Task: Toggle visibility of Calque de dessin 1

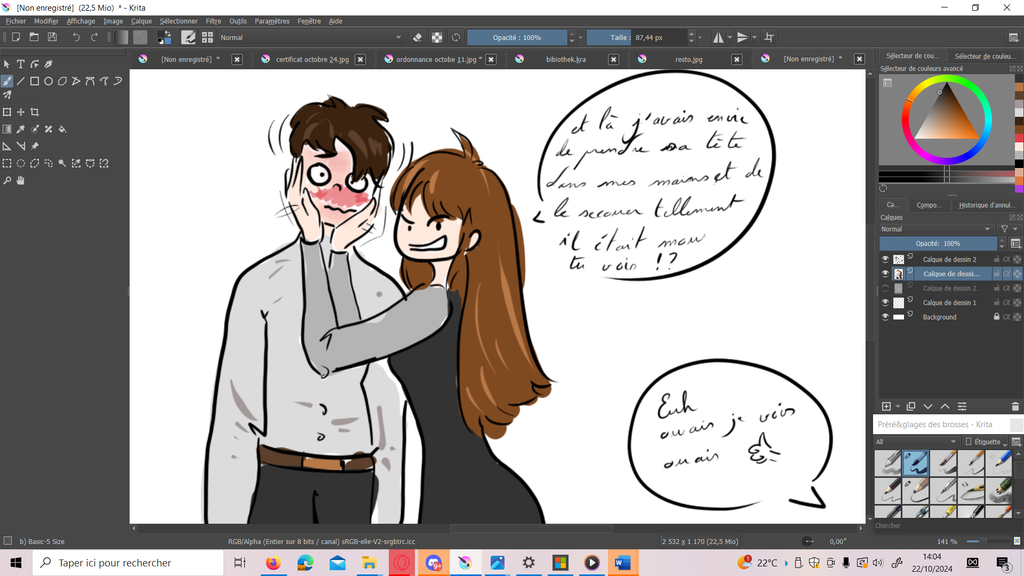Action: (x=885, y=302)
